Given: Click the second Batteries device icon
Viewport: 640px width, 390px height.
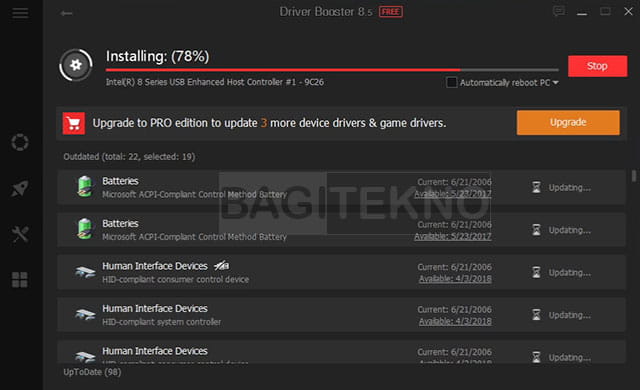Looking at the screenshot, I should click(x=85, y=229).
